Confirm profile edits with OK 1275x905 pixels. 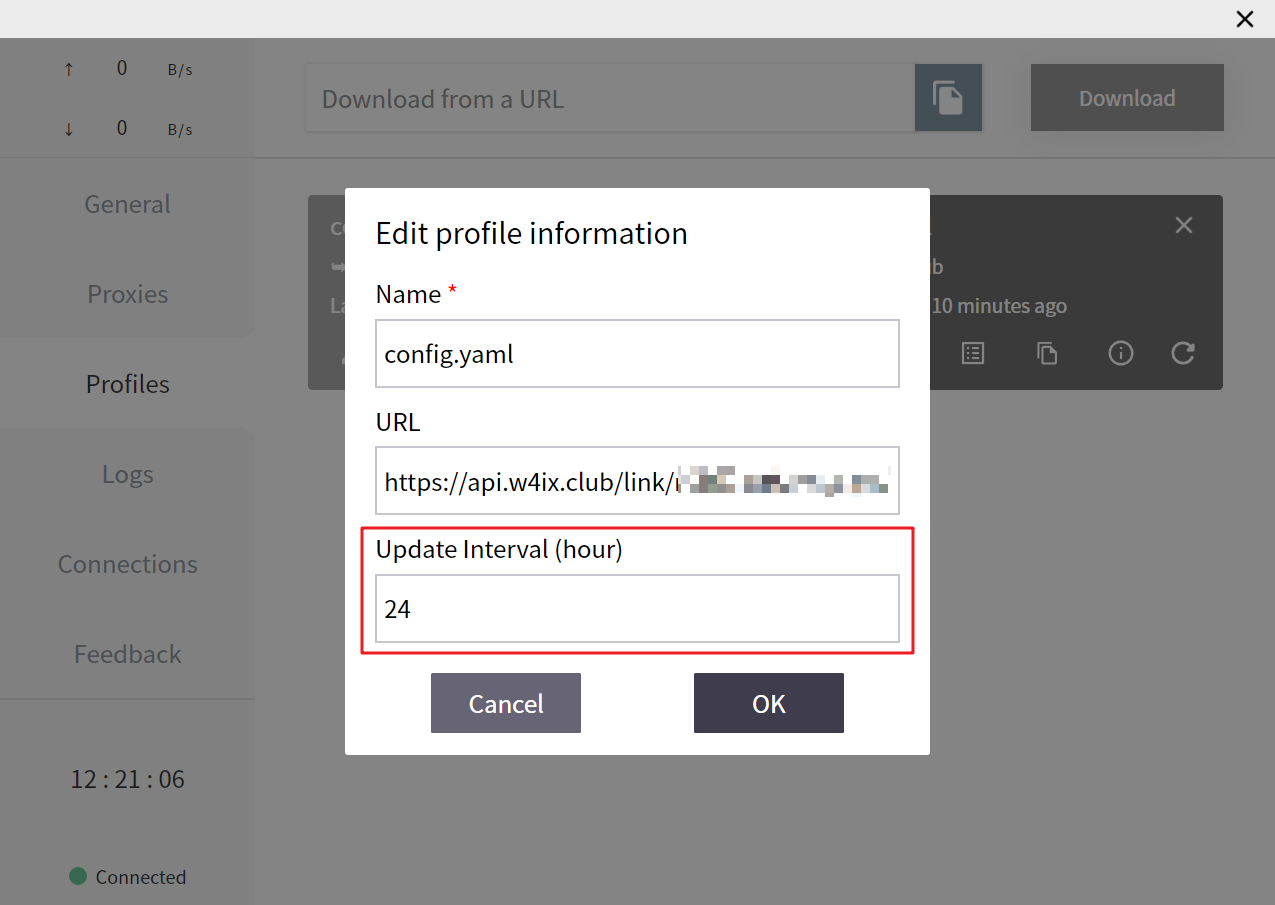tap(768, 703)
